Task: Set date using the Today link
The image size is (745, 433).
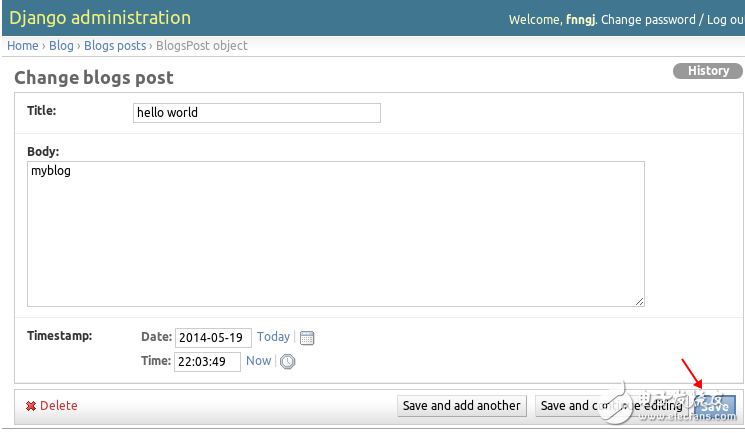Action: (x=273, y=337)
